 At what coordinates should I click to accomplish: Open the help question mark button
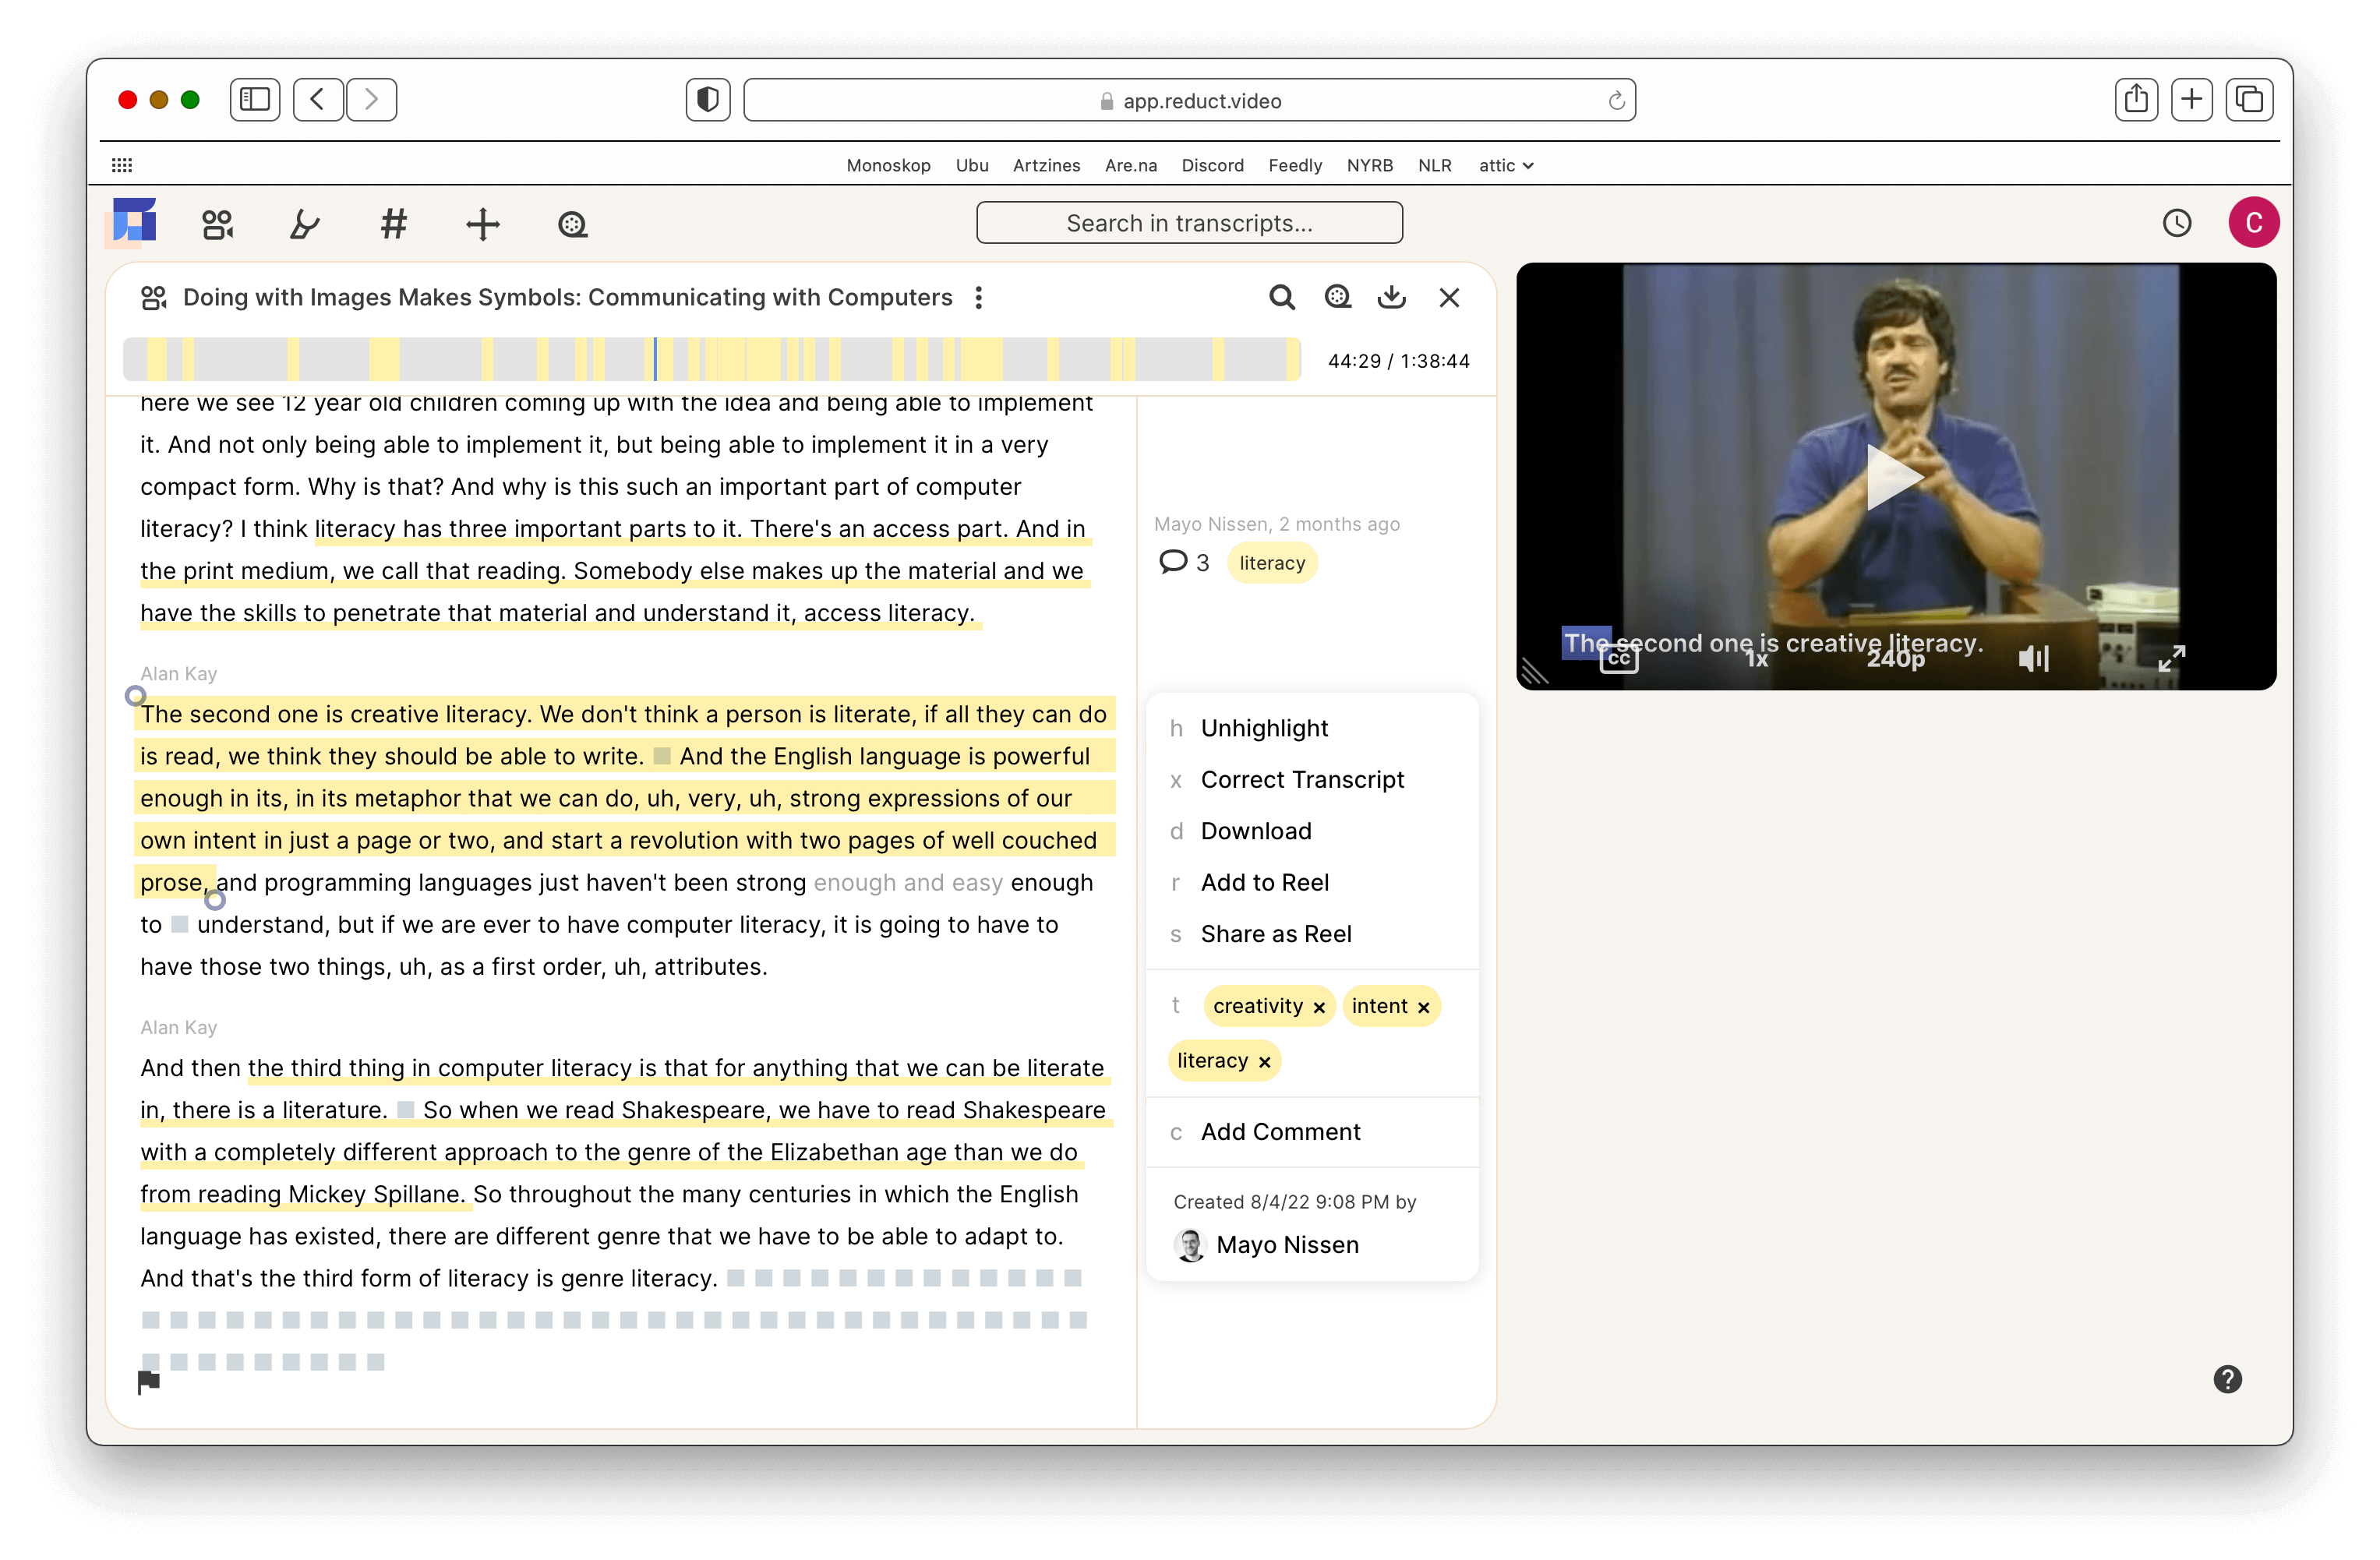pos(2227,1379)
